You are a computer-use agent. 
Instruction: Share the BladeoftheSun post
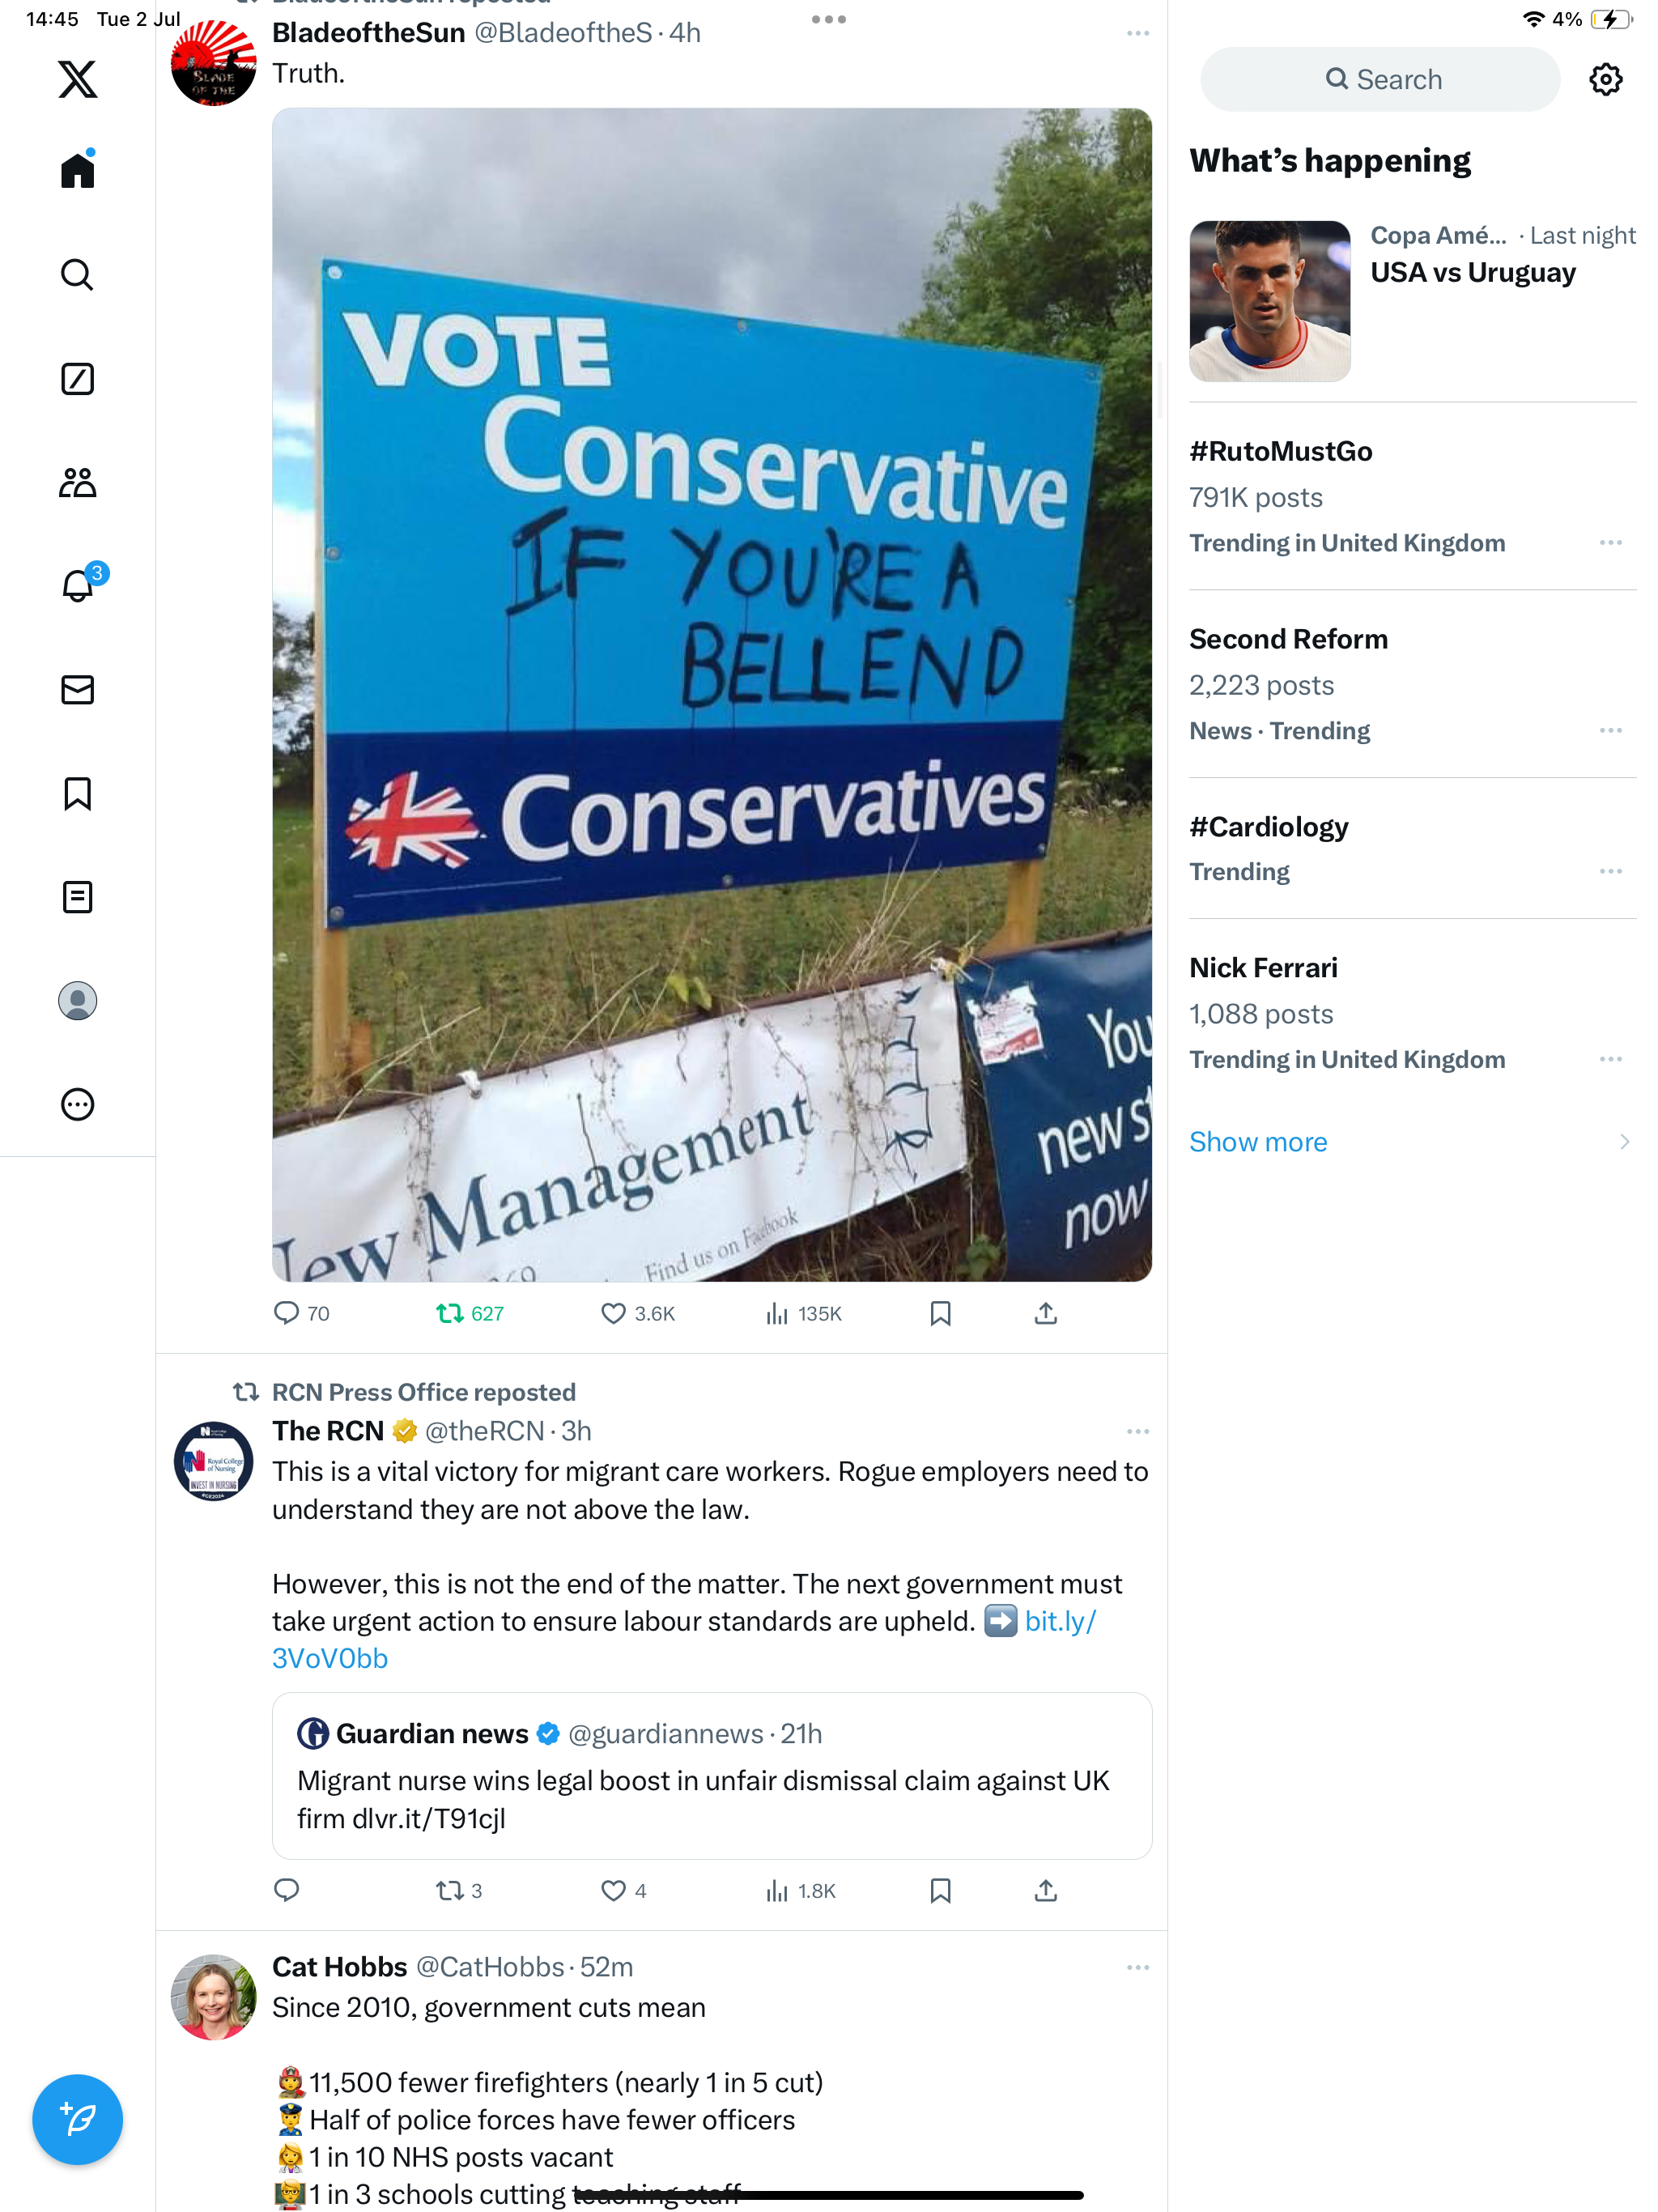click(1045, 1313)
